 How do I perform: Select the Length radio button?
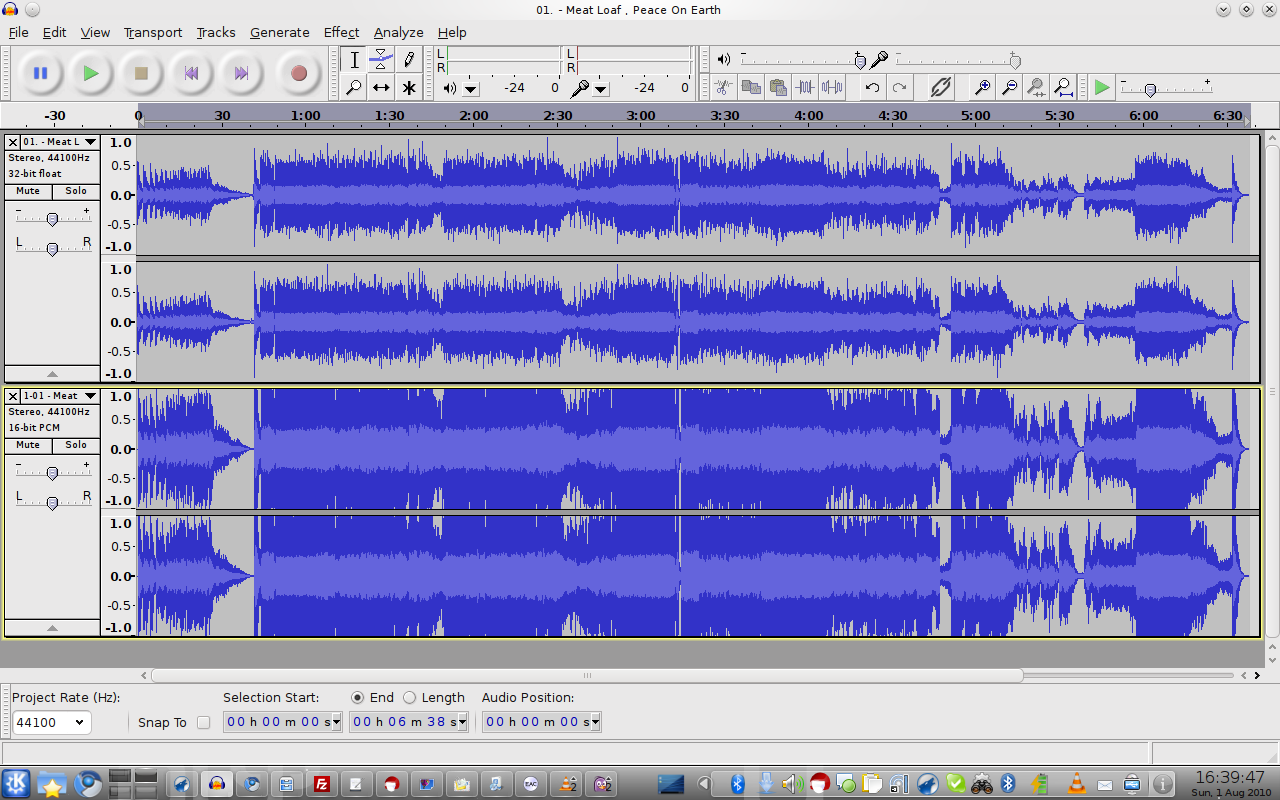click(x=410, y=698)
